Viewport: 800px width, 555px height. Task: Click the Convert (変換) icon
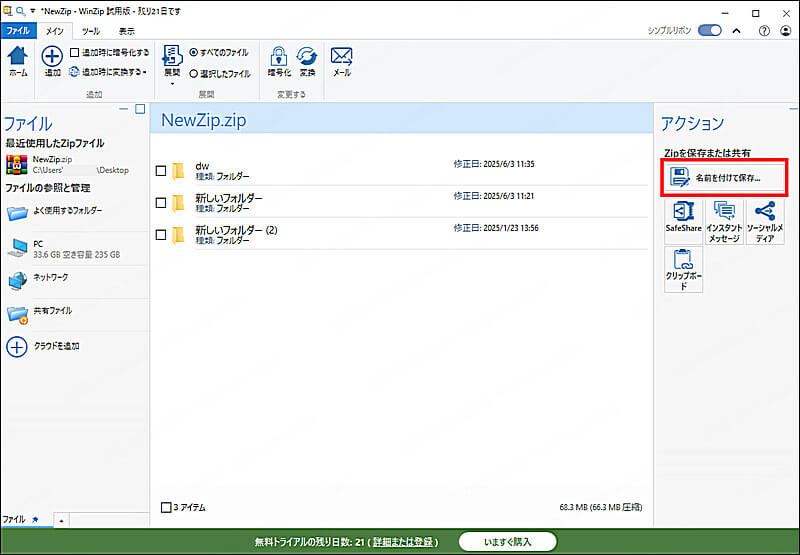[307, 56]
